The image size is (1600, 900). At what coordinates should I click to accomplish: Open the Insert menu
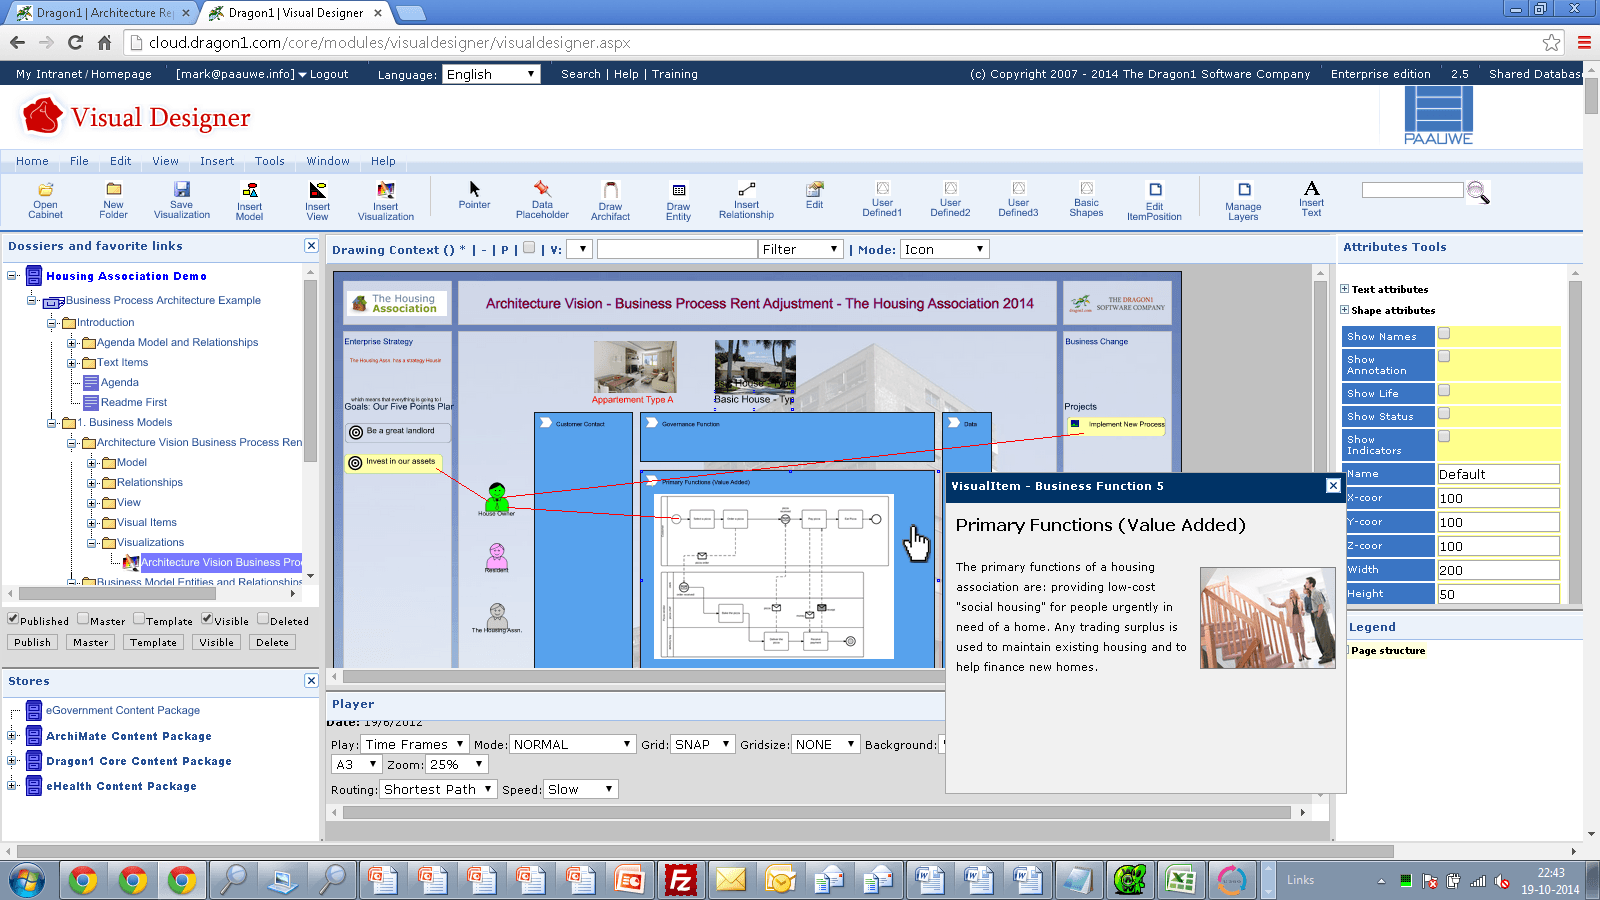pyautogui.click(x=217, y=161)
